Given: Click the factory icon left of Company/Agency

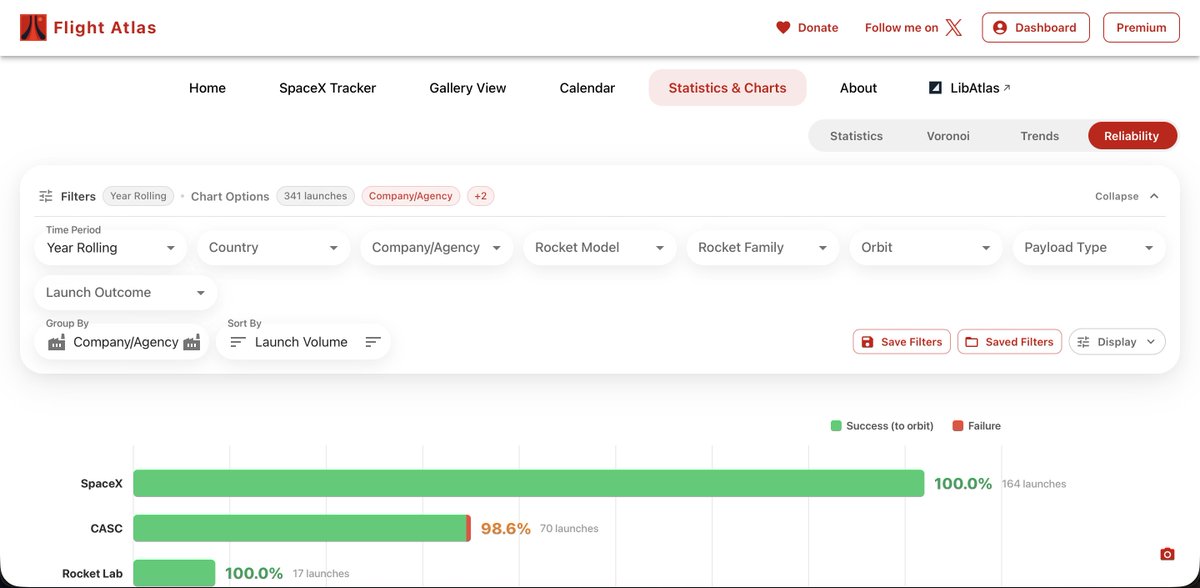Looking at the screenshot, I should [57, 342].
